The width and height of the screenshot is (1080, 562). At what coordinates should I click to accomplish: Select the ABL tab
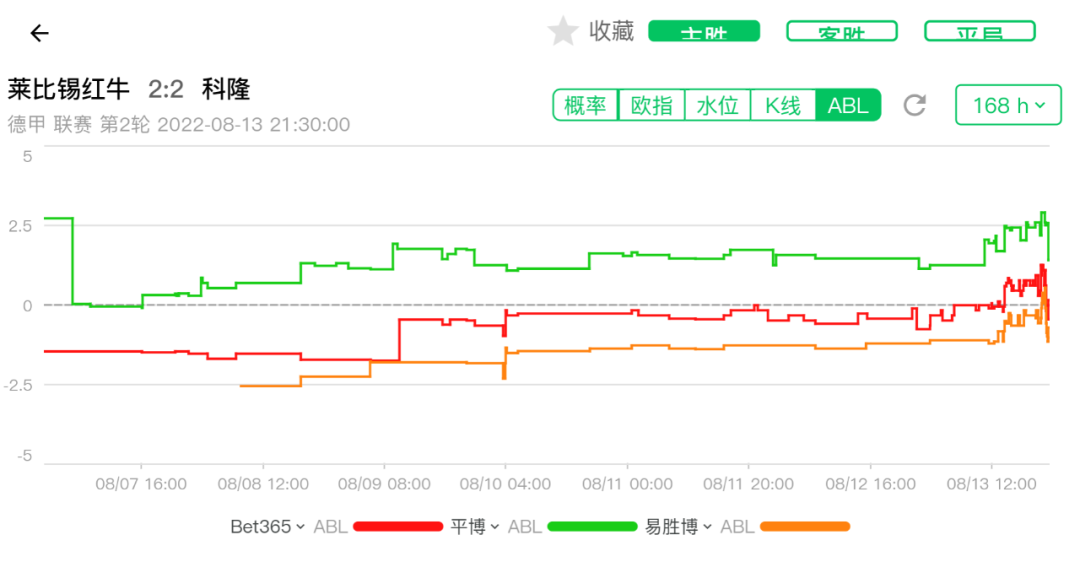[848, 105]
